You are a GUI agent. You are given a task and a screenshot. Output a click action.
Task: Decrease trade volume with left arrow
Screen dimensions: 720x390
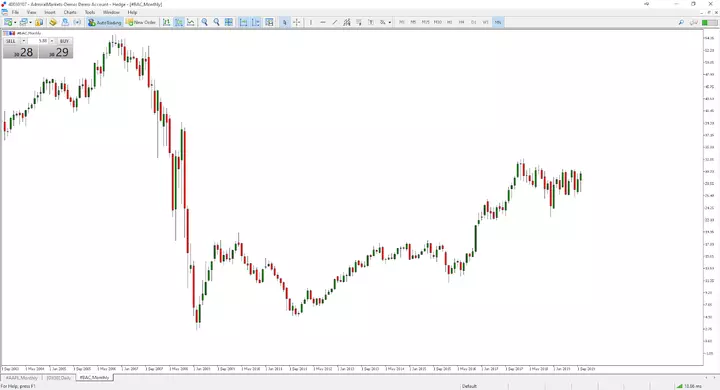(23, 41)
